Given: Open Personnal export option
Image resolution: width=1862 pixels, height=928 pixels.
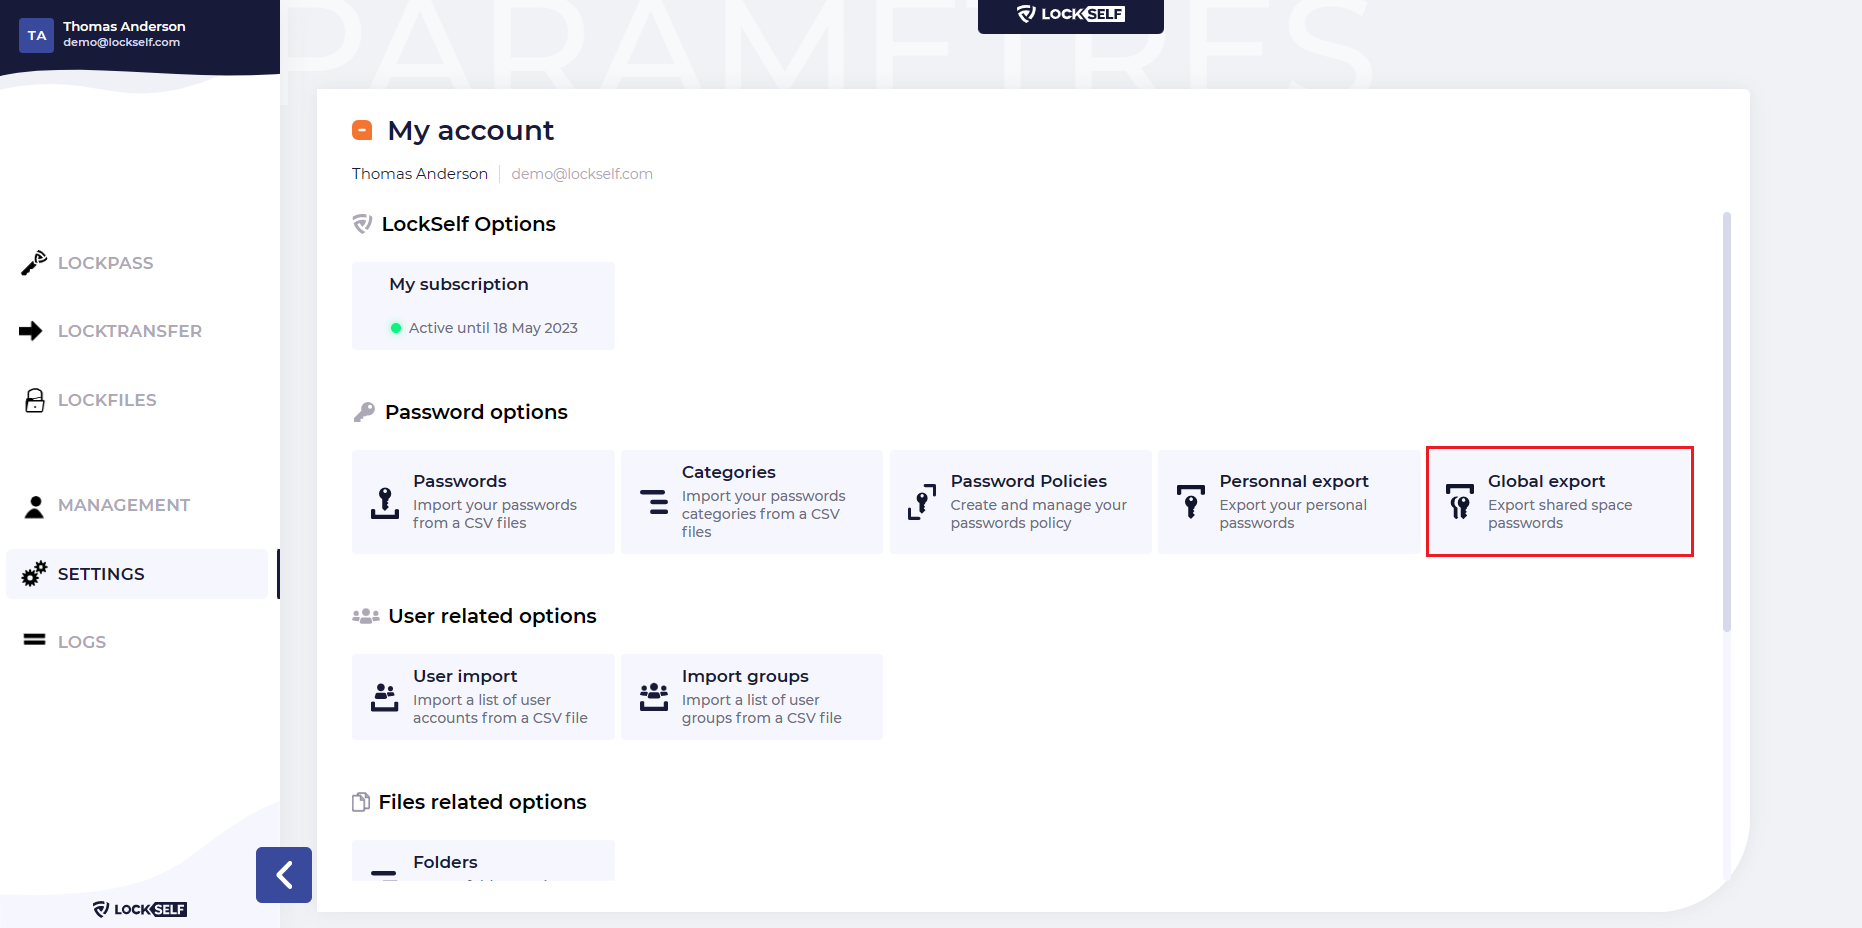Looking at the screenshot, I should pos(1288,502).
